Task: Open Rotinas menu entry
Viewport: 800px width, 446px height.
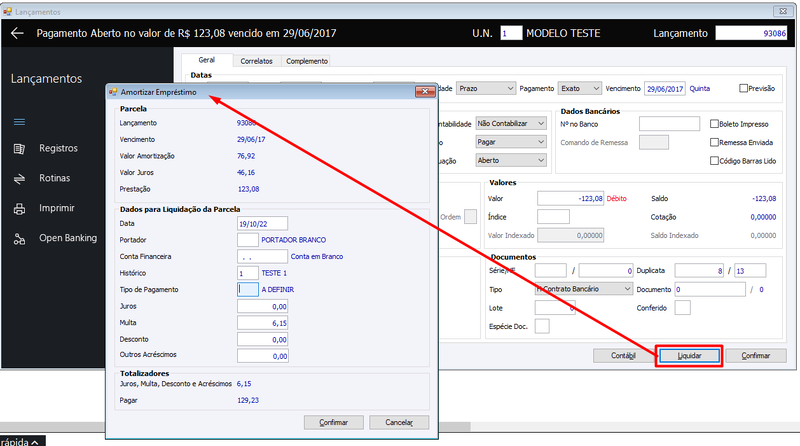Action: point(55,178)
